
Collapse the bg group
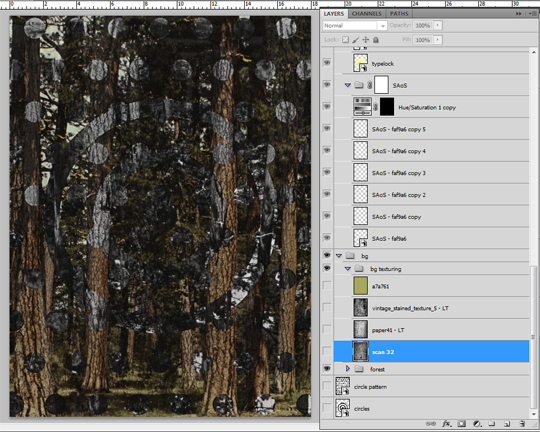coord(339,256)
